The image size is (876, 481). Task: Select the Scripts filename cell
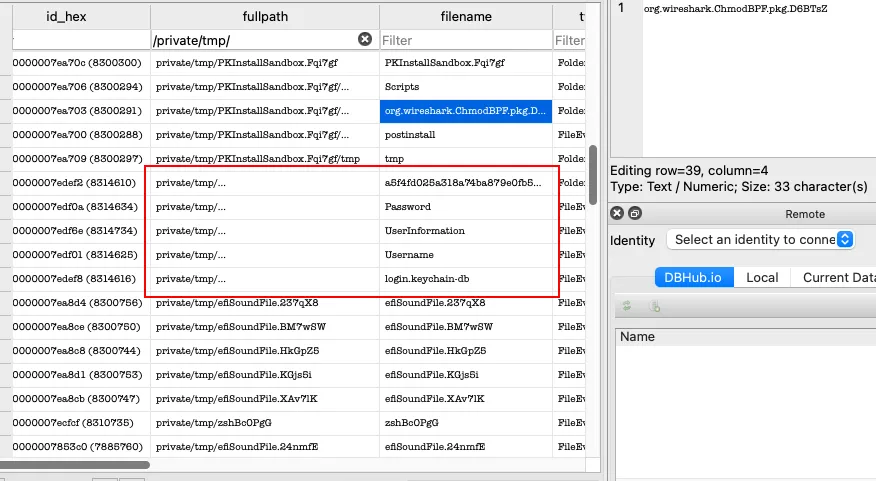(x=466, y=87)
